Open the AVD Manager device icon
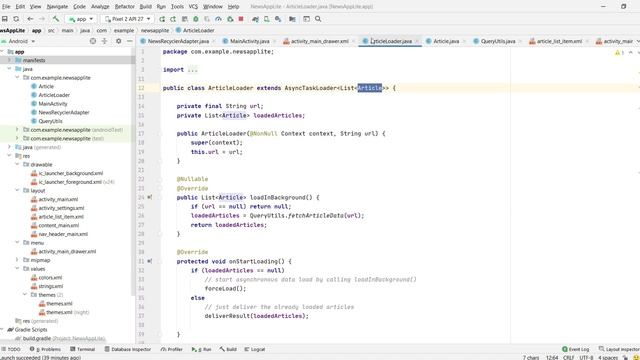Image resolution: width=640 pixels, height=360 pixels. point(267,19)
